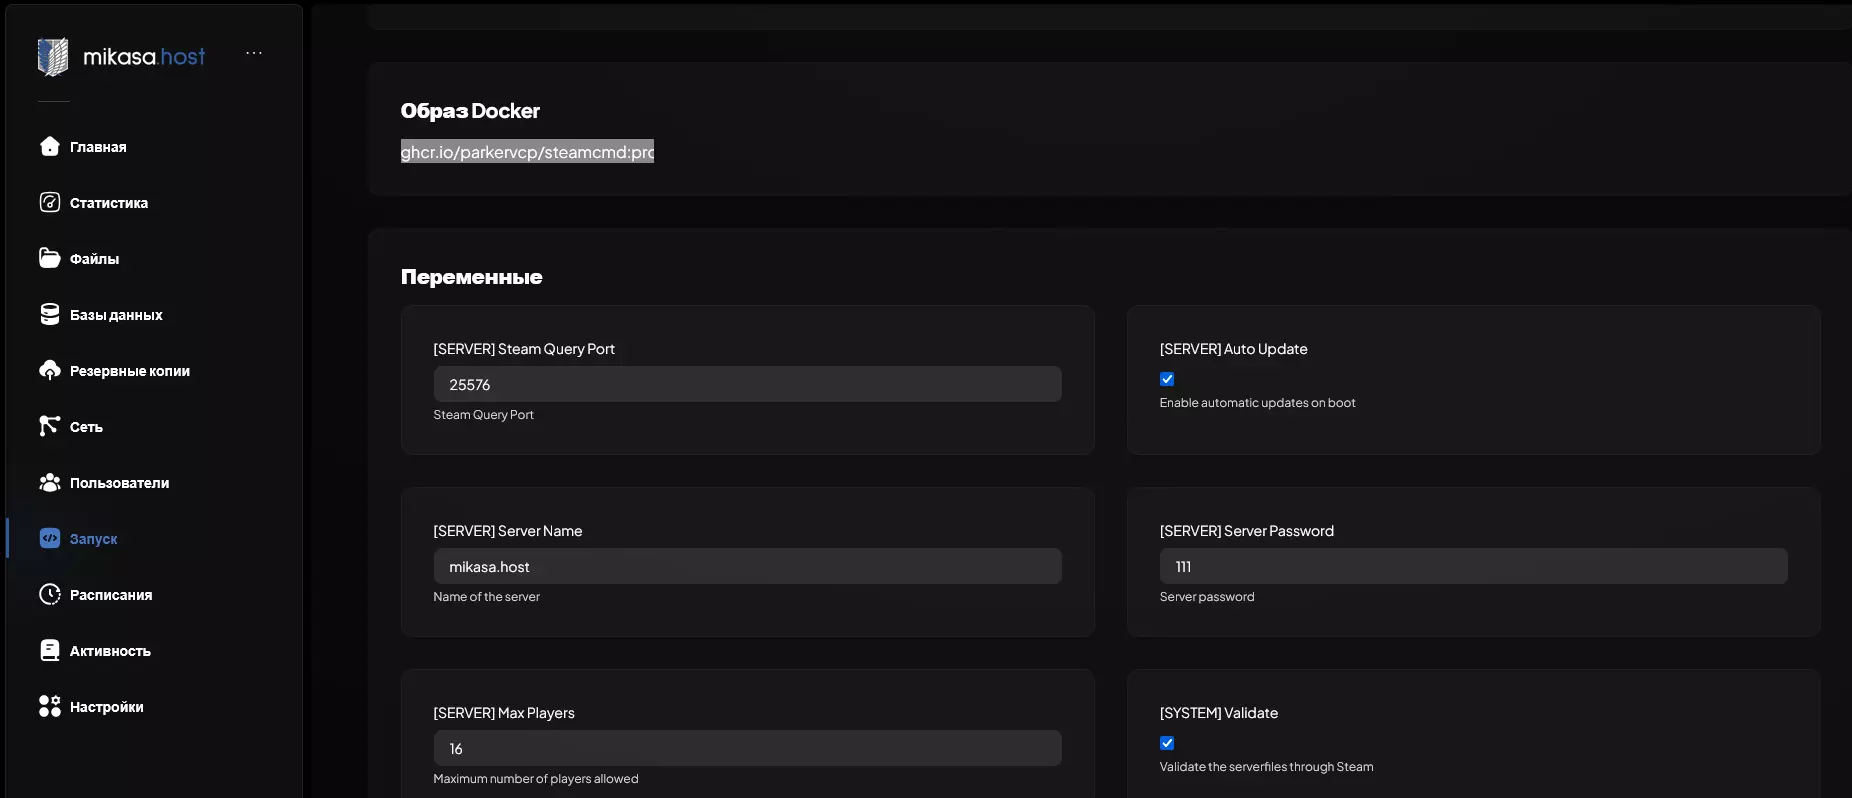
Task: Open the Статистика gauge icon
Action: [50, 203]
